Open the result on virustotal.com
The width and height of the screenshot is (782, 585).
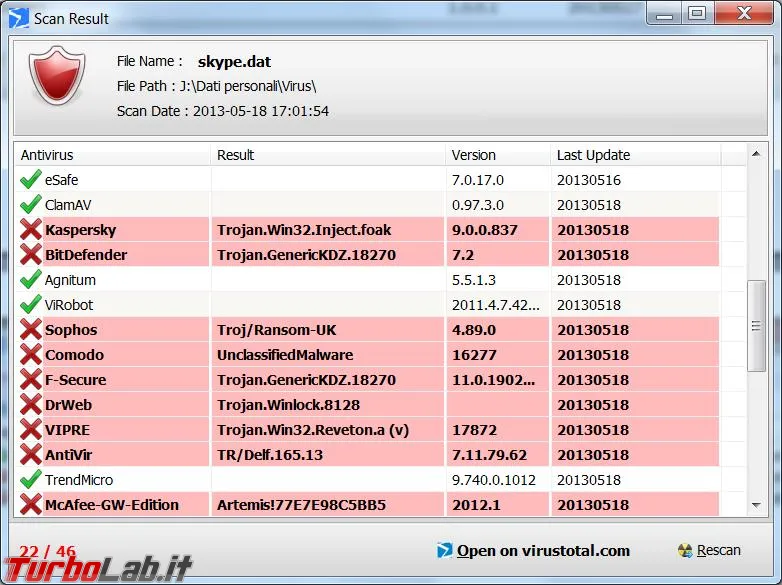tap(543, 551)
